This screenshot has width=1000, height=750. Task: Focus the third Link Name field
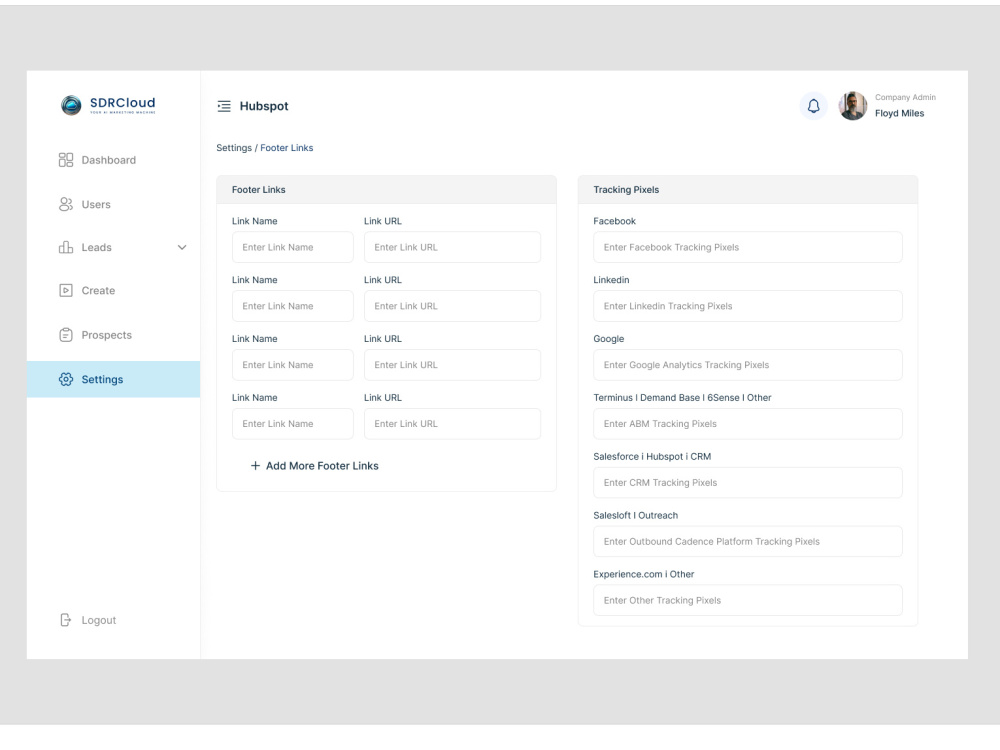293,365
